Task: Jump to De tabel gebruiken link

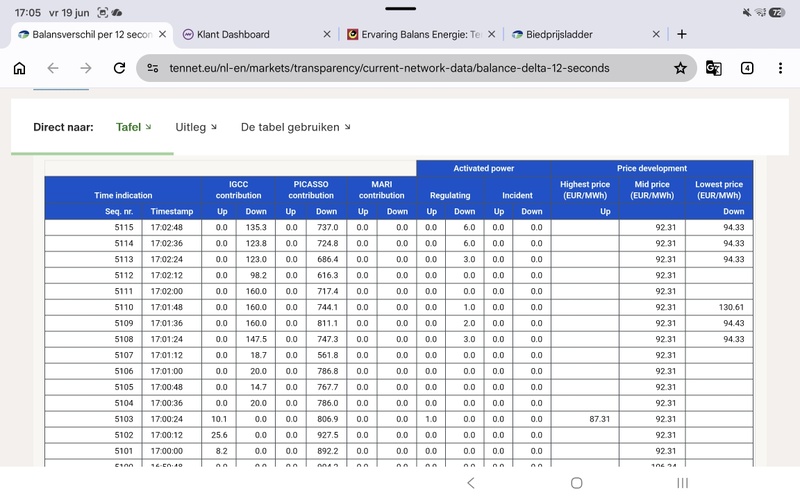Action: [x=295, y=127]
